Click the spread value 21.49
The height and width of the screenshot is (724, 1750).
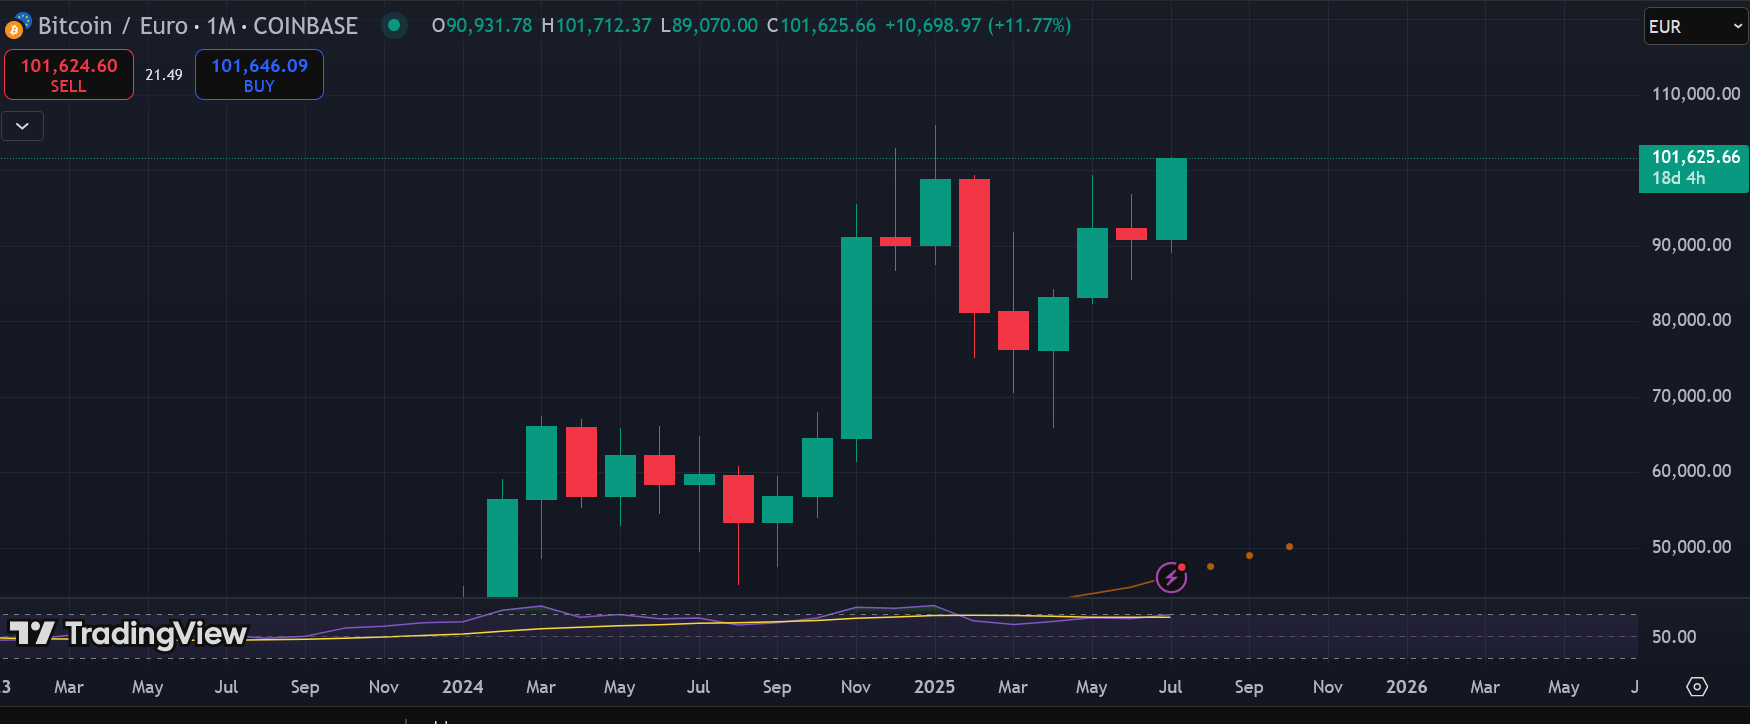(164, 75)
